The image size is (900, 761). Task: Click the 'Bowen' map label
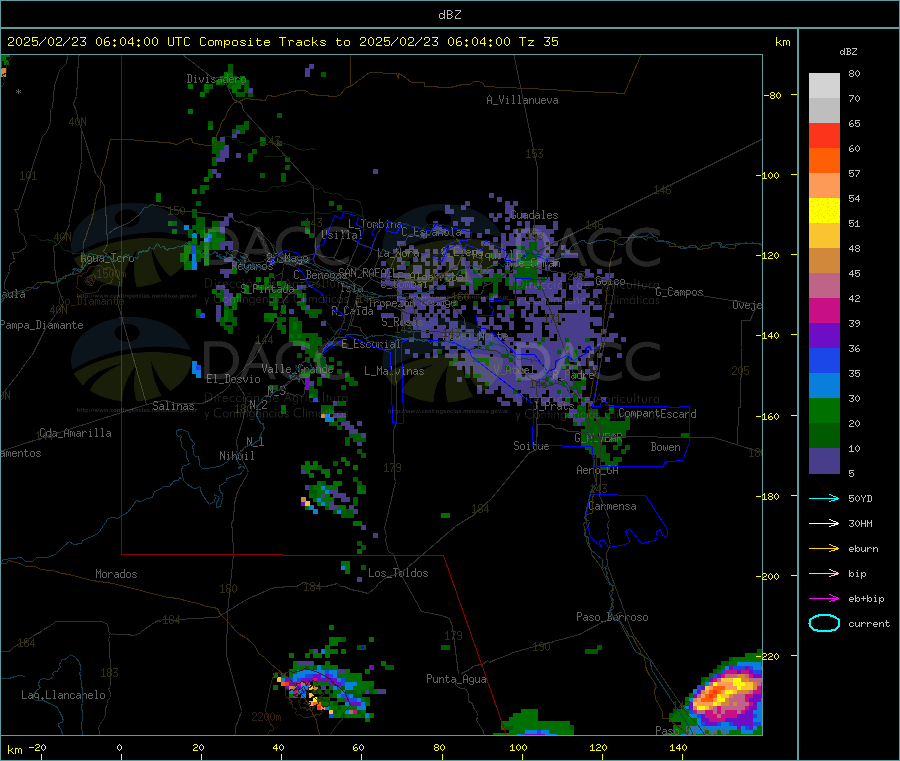pyautogui.click(x=665, y=447)
